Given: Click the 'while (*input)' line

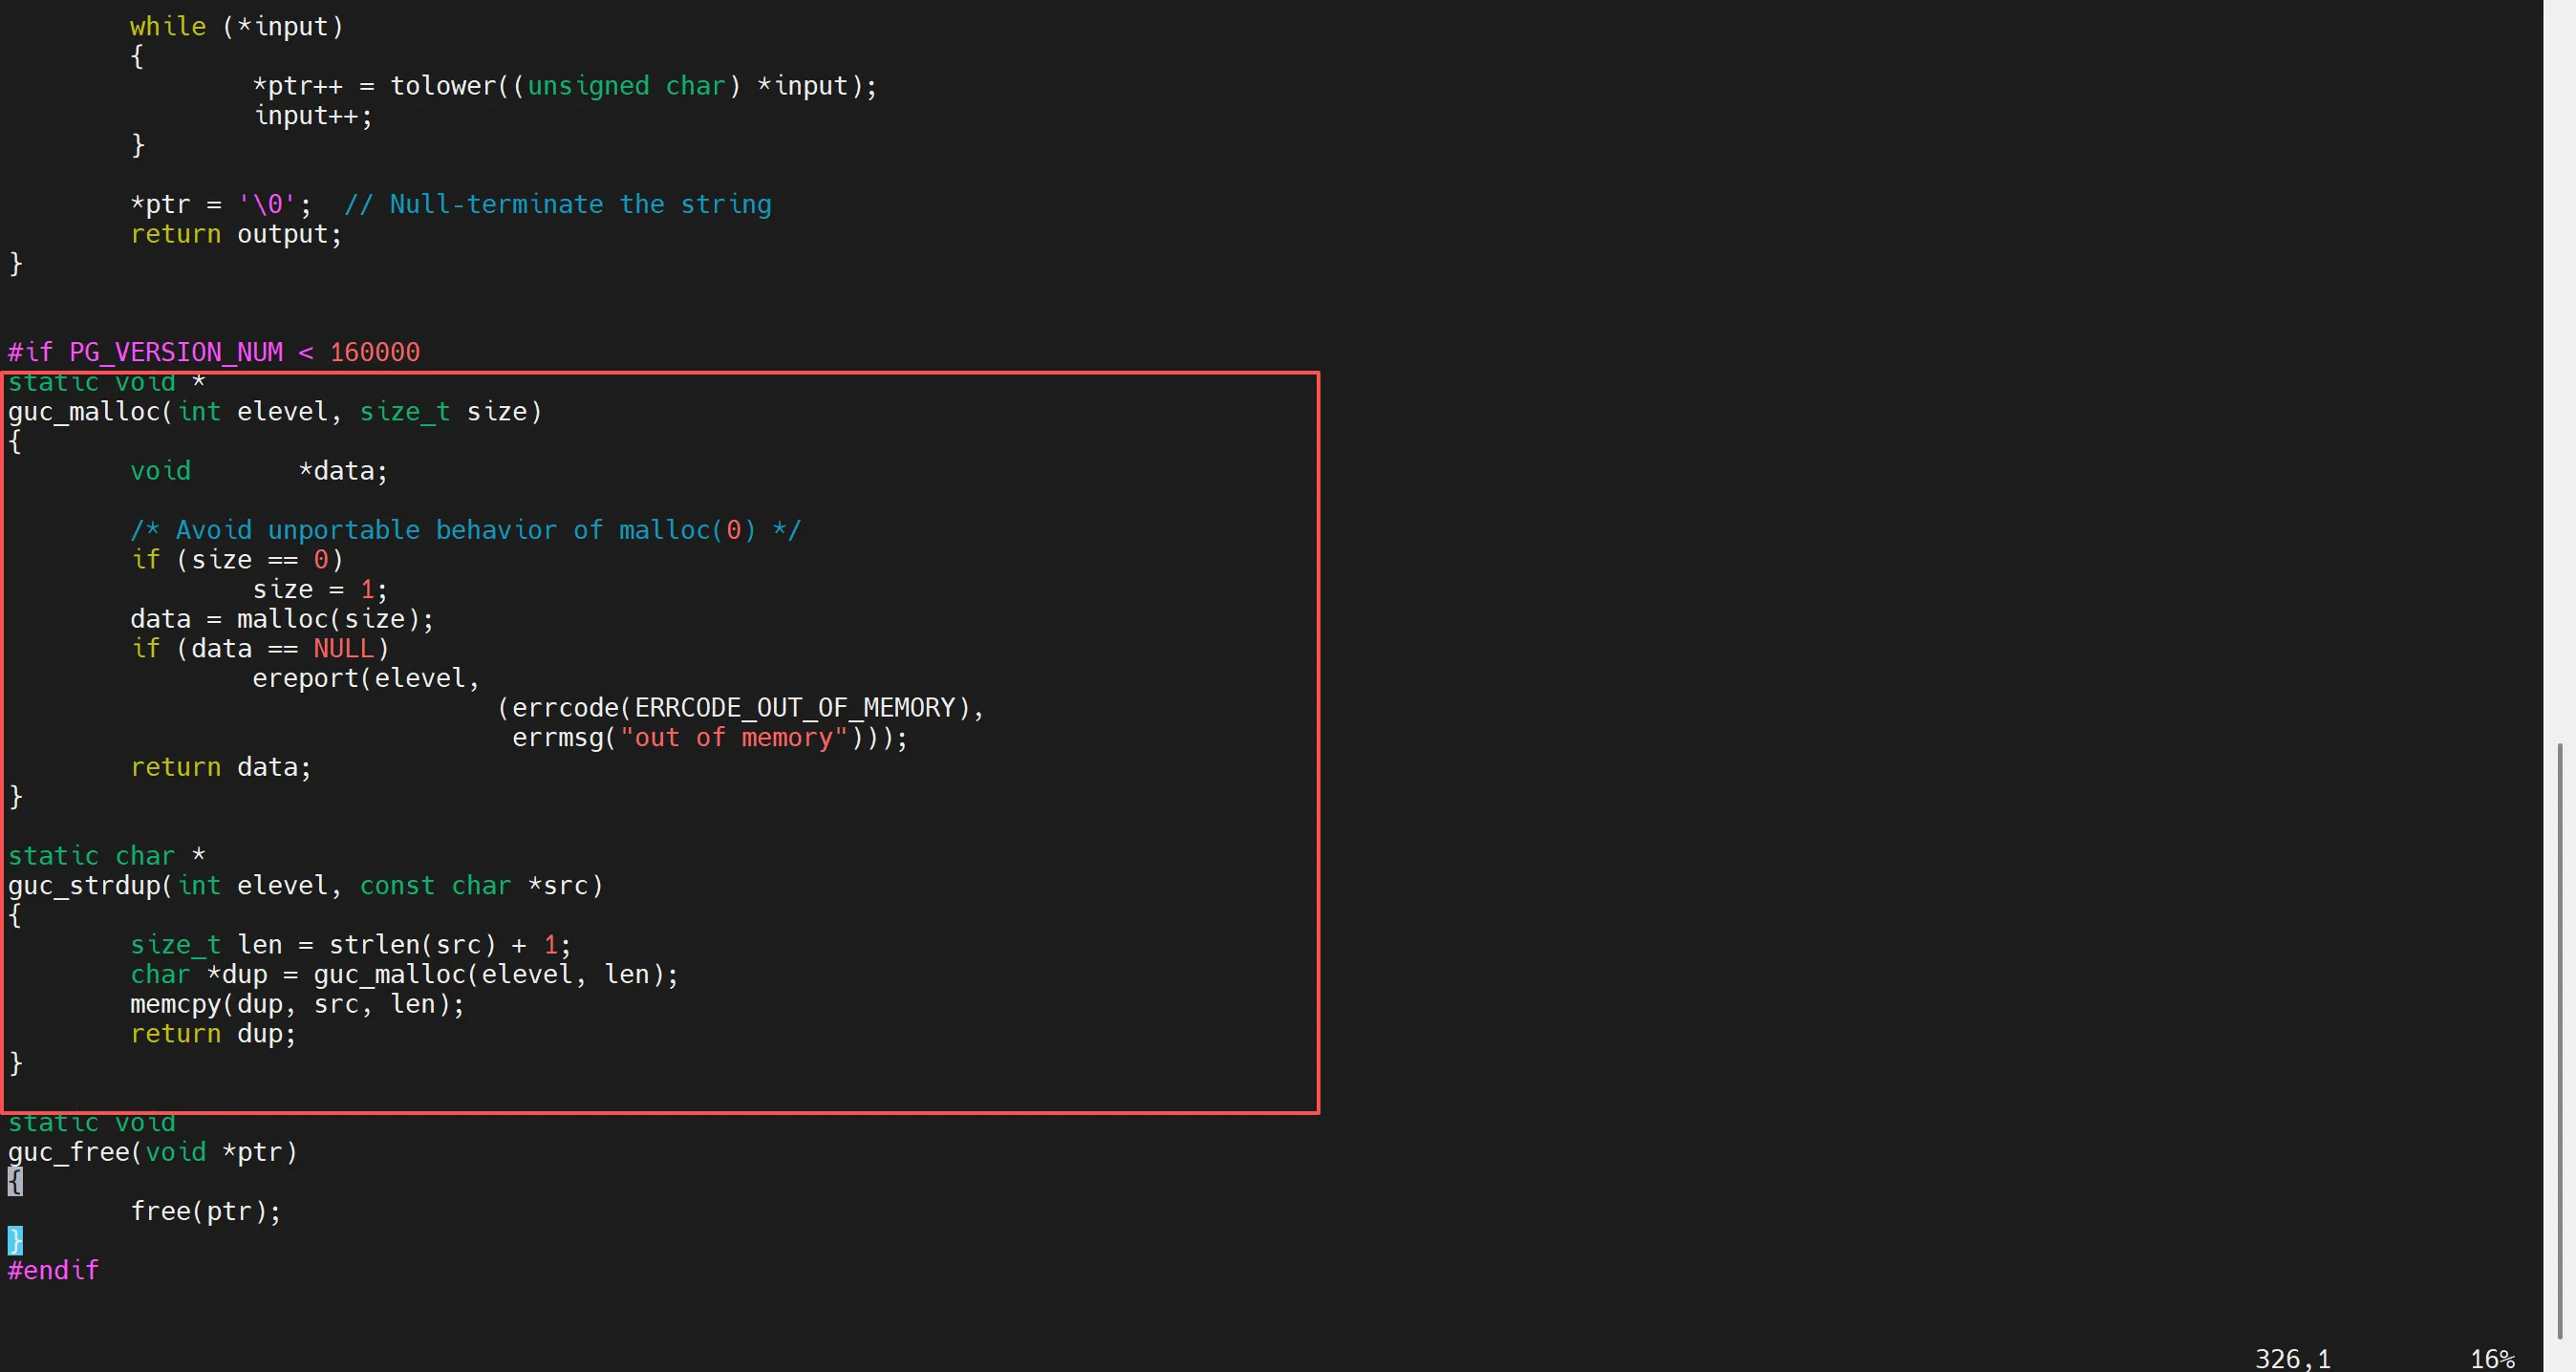Looking at the screenshot, I should click(x=237, y=27).
